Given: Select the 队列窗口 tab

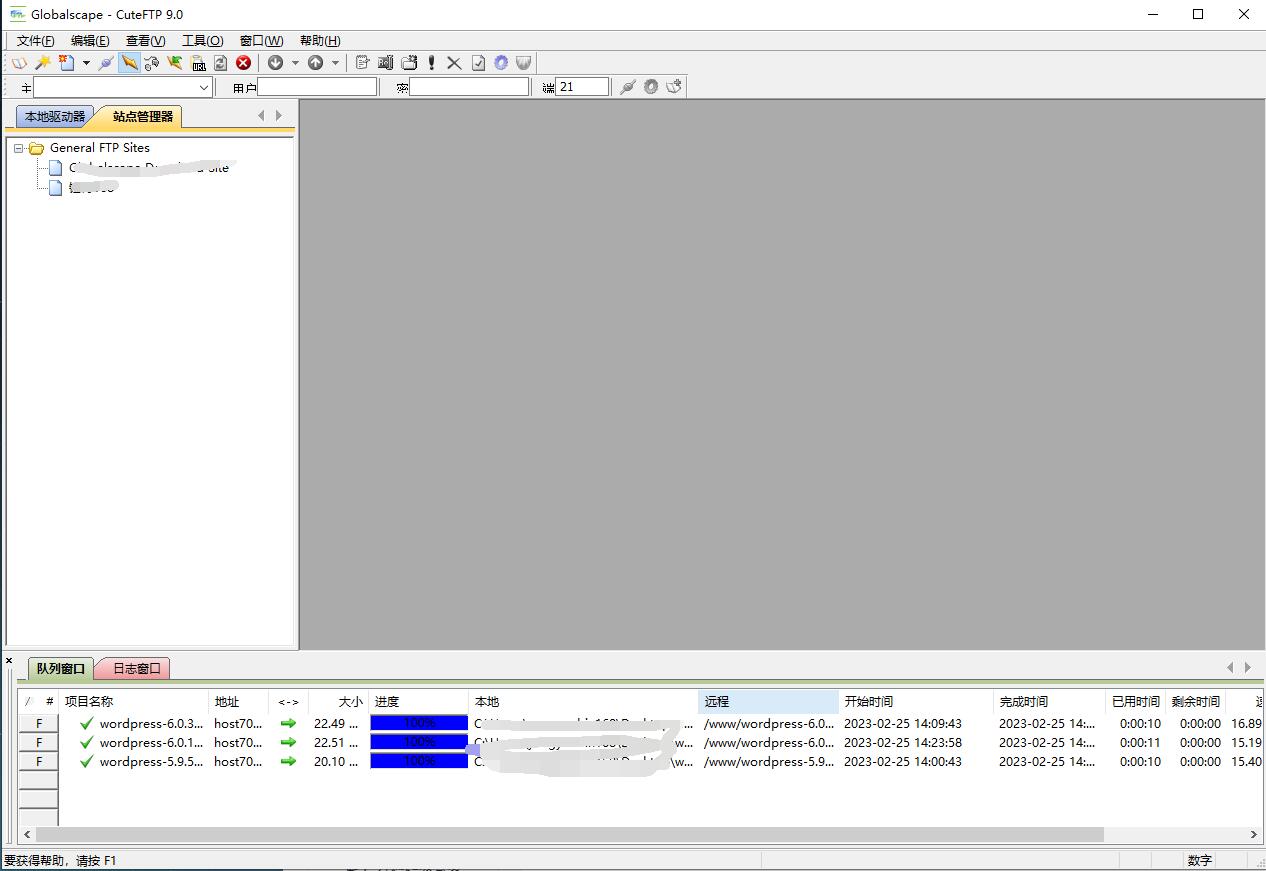Looking at the screenshot, I should (61, 668).
